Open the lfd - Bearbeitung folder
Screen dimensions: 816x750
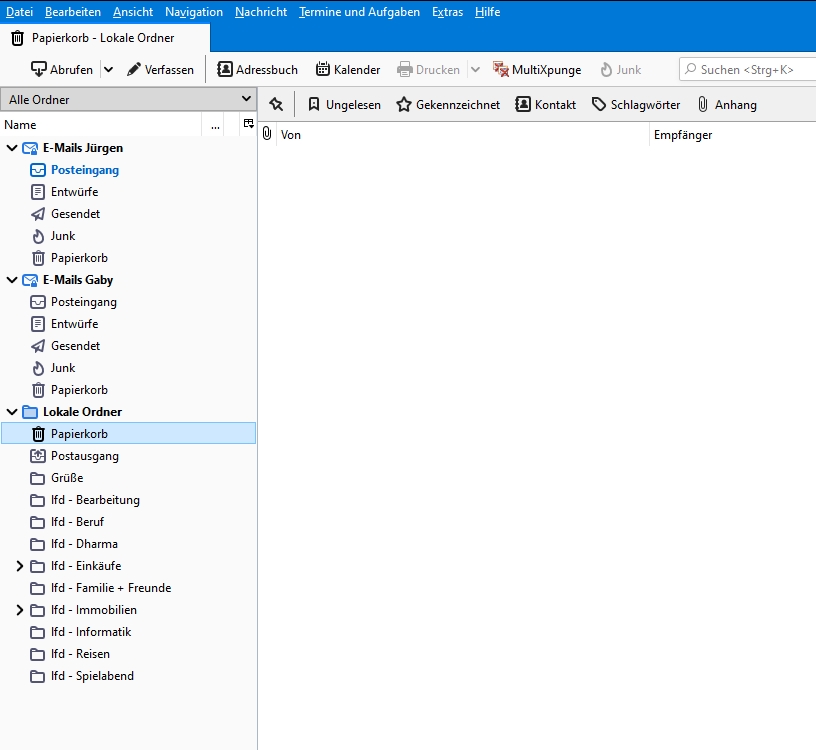click(128, 500)
